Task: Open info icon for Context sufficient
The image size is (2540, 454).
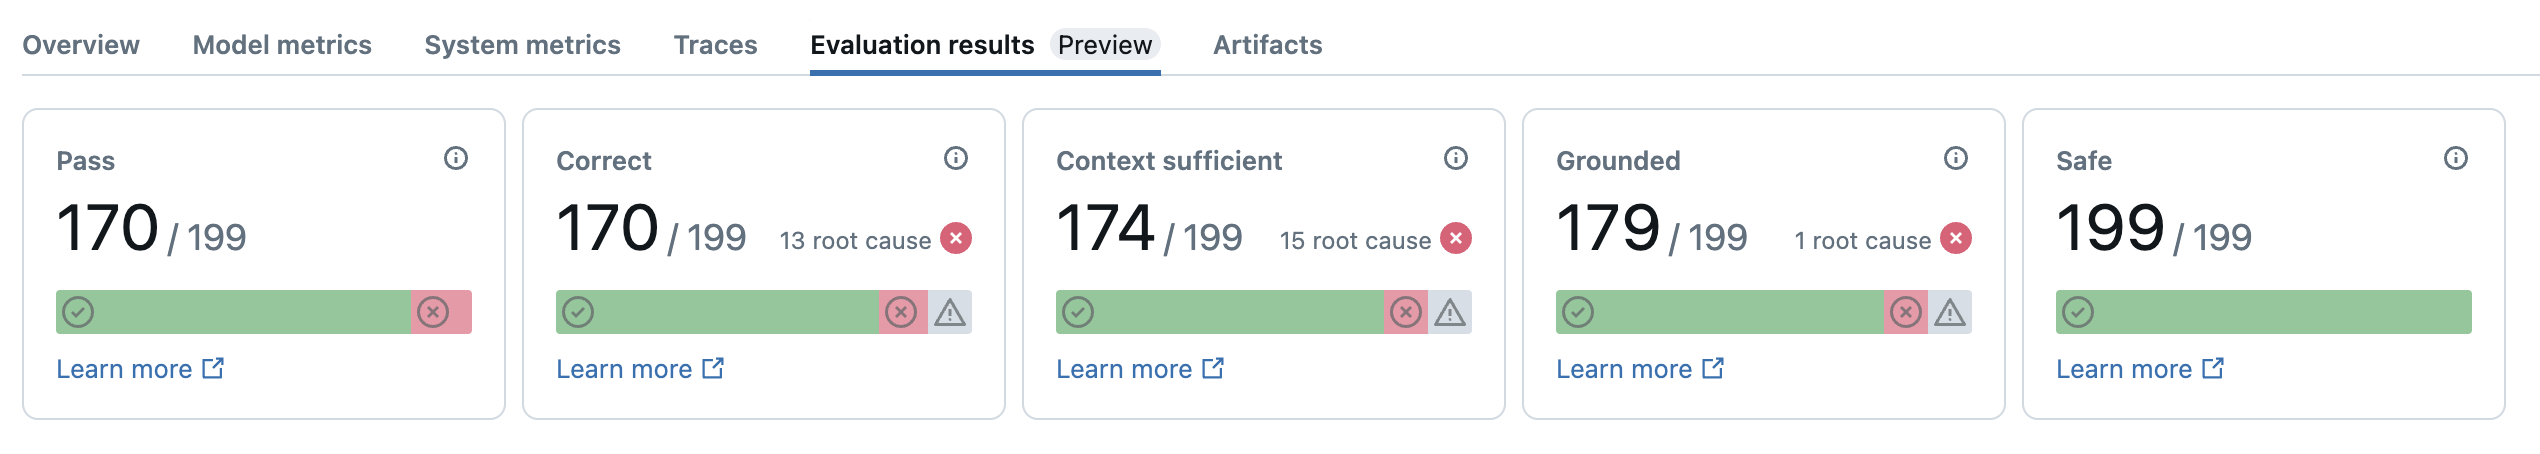Action: [x=1456, y=158]
